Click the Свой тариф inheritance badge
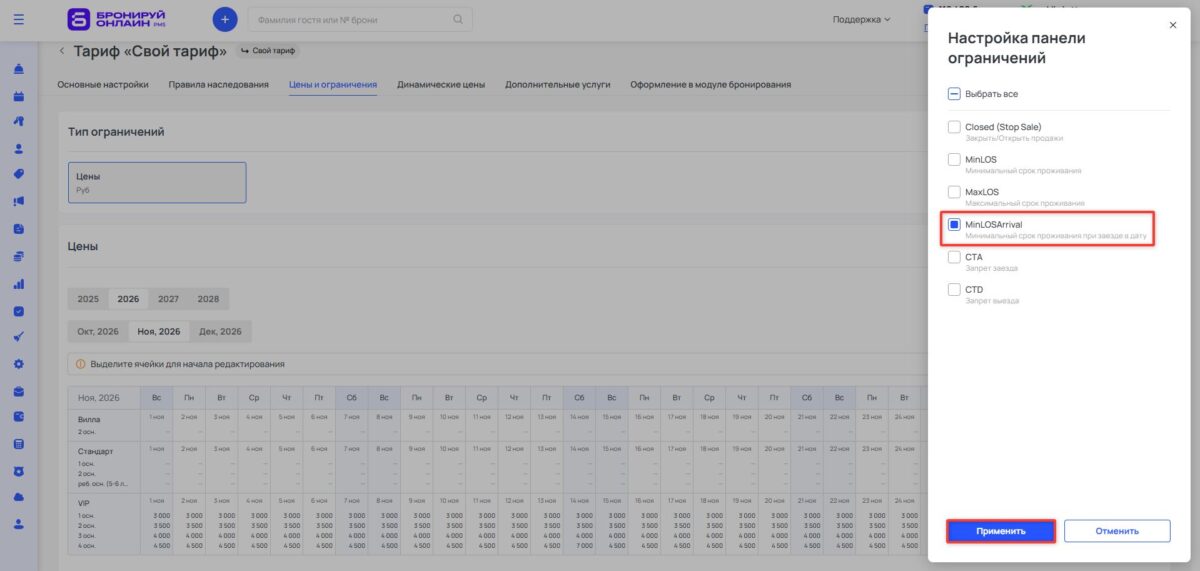Screen dimensions: 1200x571 click(x=269, y=50)
